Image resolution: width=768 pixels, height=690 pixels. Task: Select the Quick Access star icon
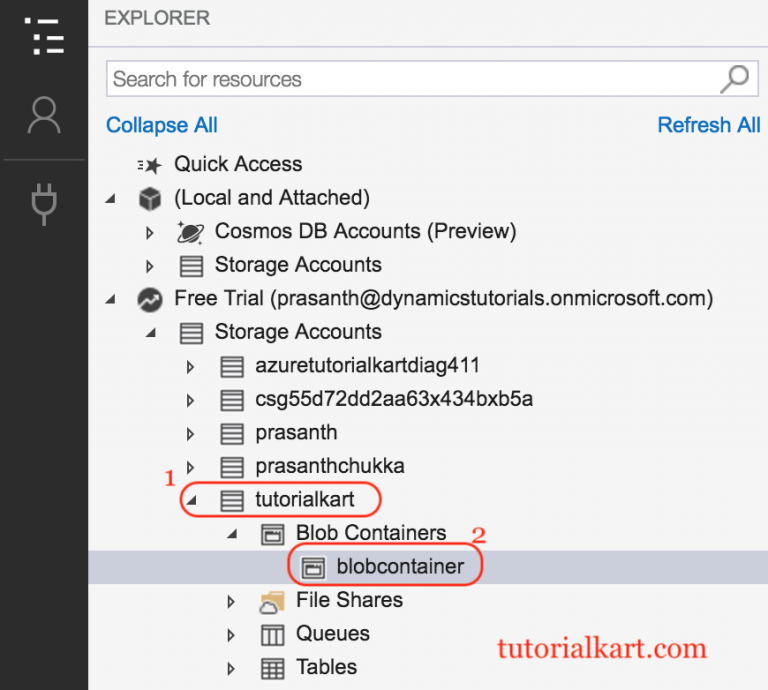pos(149,165)
